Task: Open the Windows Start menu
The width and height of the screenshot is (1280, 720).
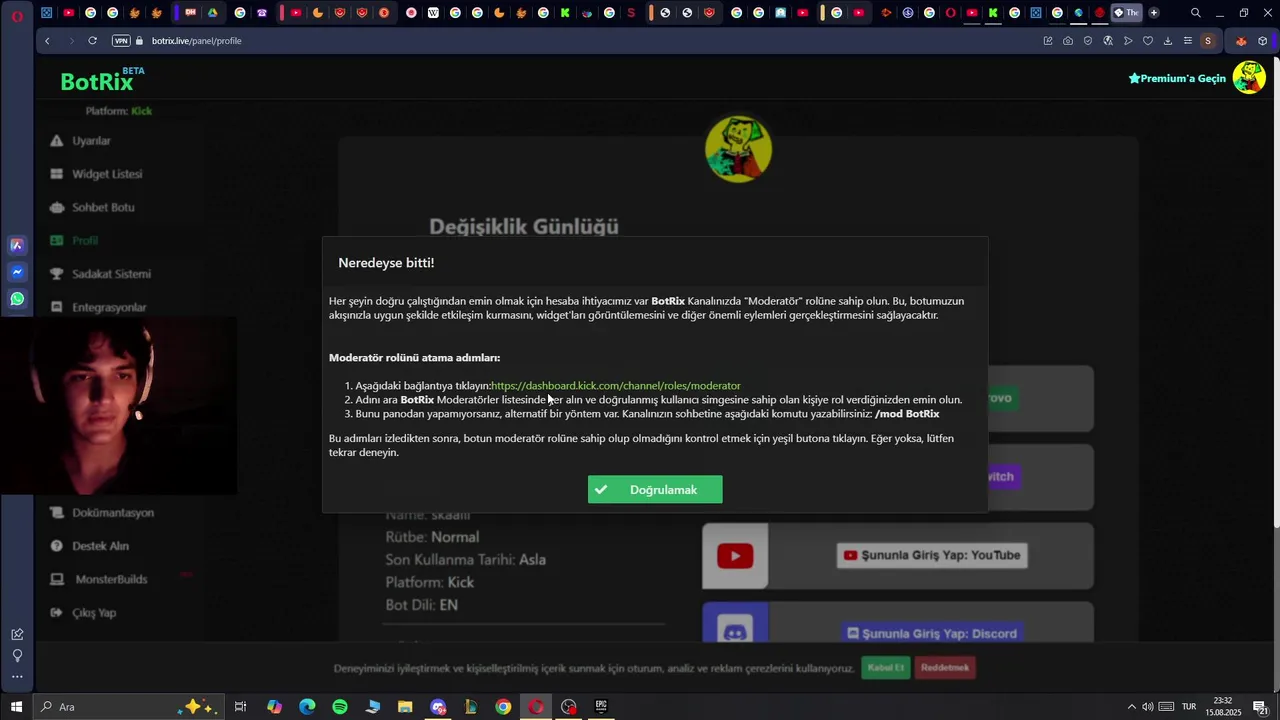Action: pyautogui.click(x=16, y=707)
